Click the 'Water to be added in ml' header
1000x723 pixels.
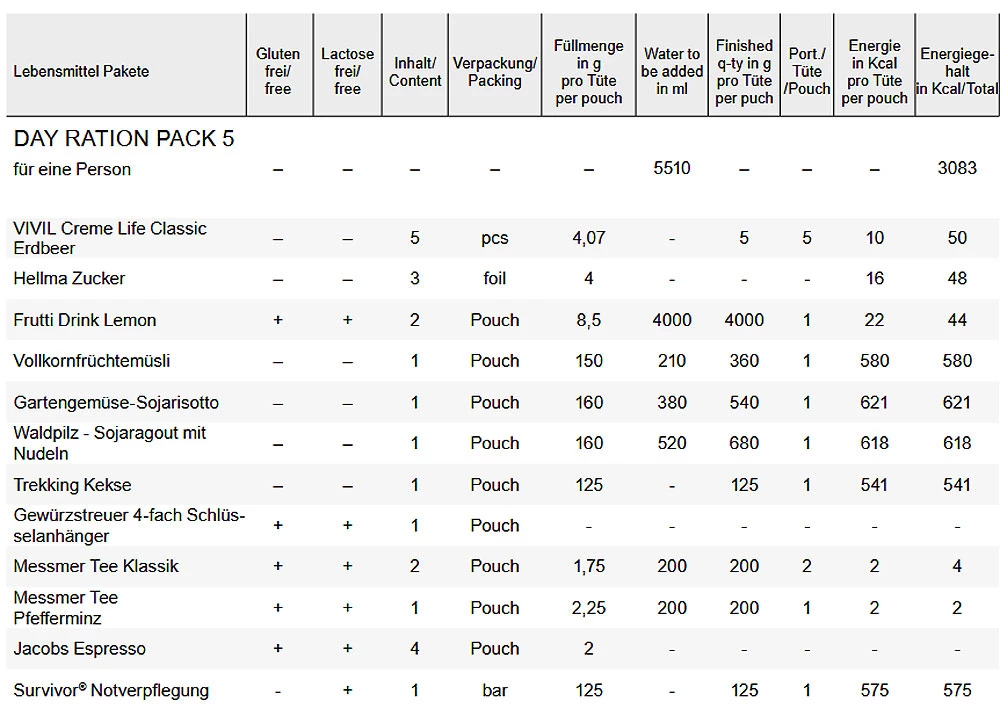[x=672, y=71]
